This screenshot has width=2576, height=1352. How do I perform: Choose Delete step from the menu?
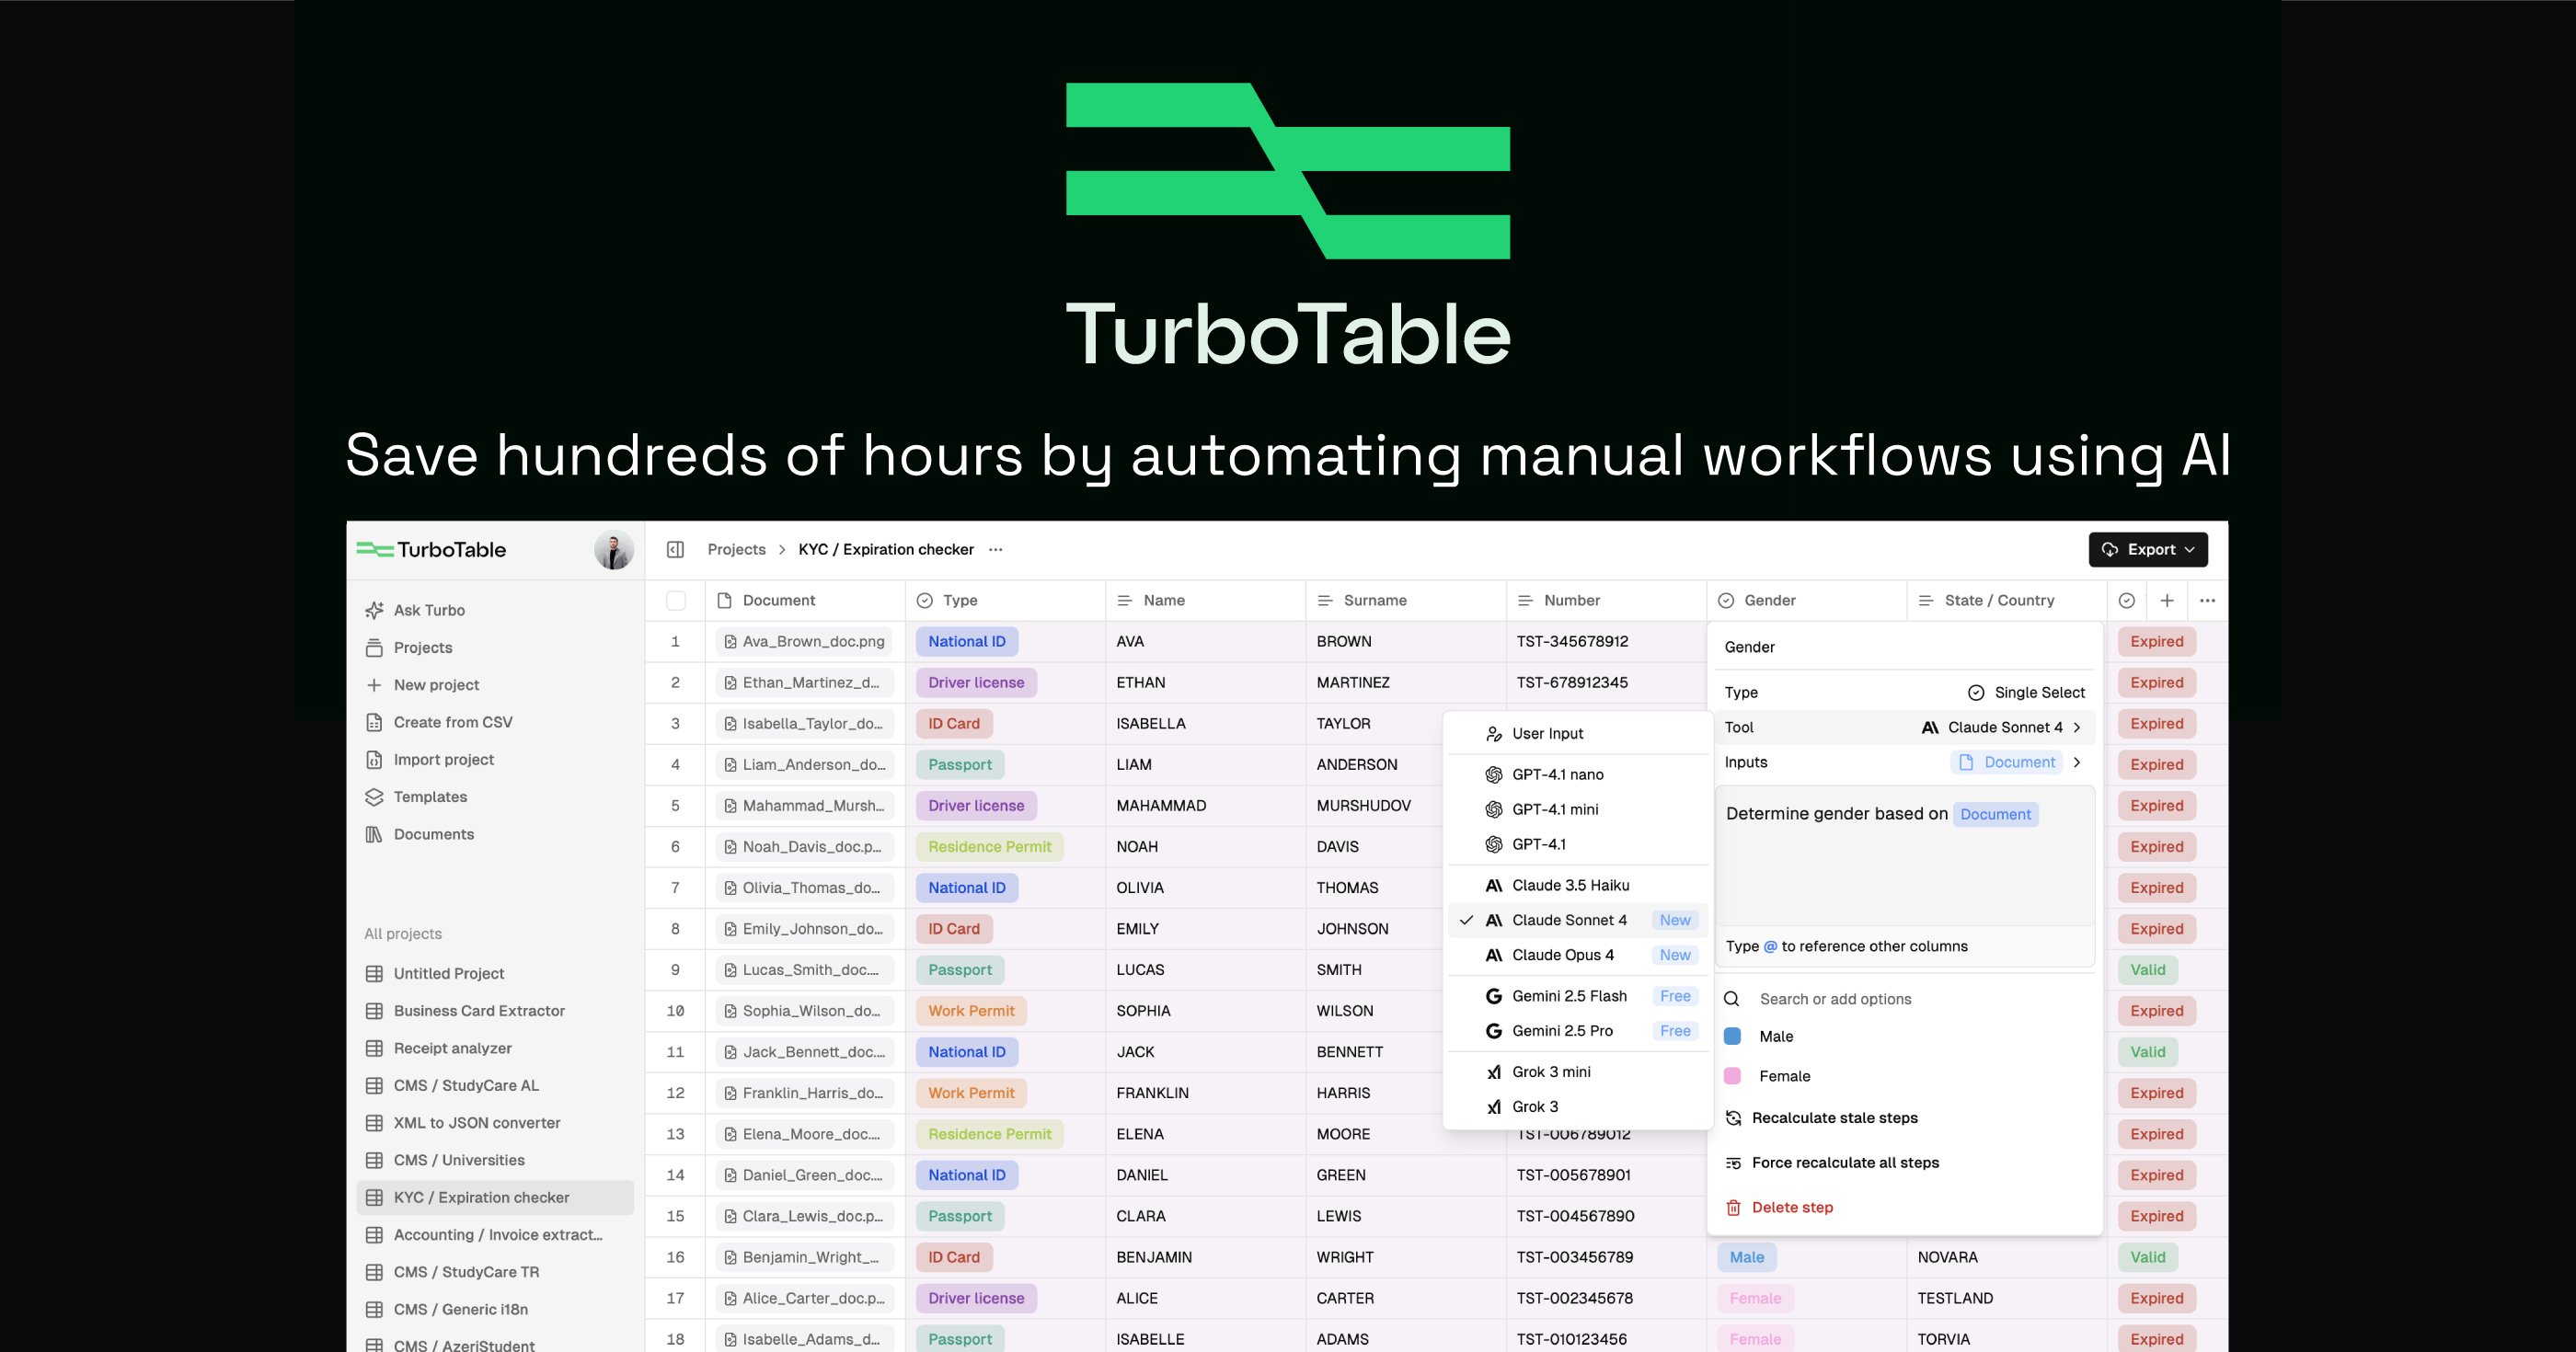(1791, 1207)
